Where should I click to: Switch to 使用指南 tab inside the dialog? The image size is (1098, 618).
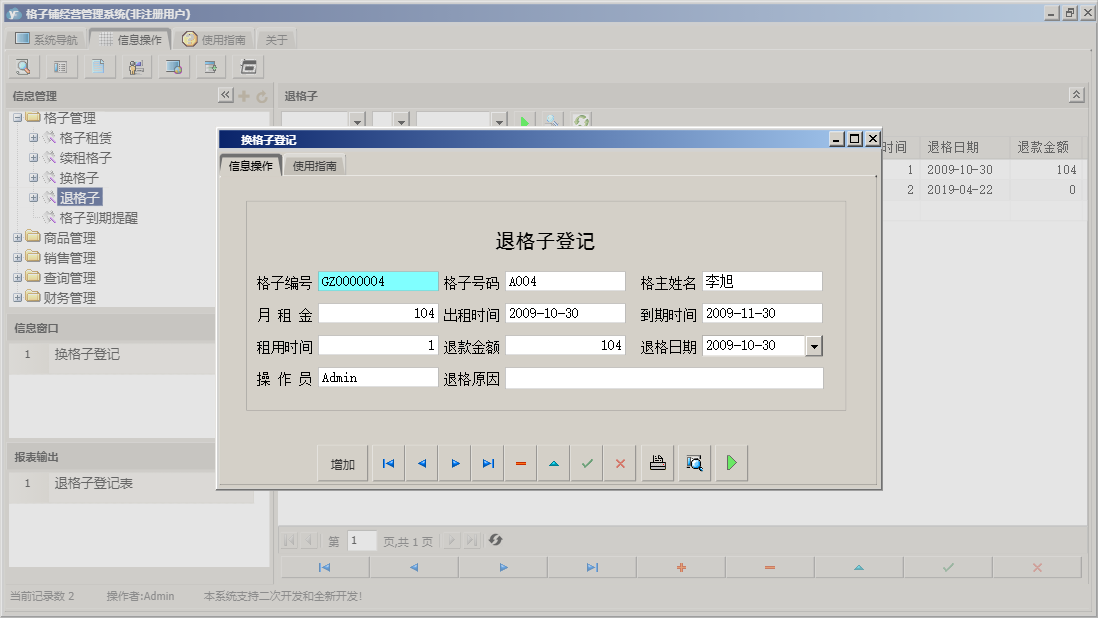click(x=314, y=167)
